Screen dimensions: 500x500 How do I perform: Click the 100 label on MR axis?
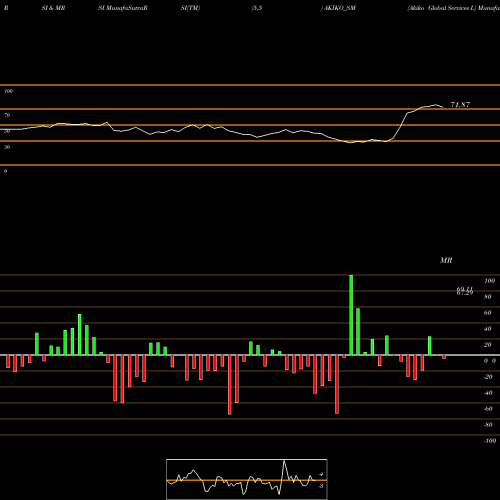(x=489, y=281)
